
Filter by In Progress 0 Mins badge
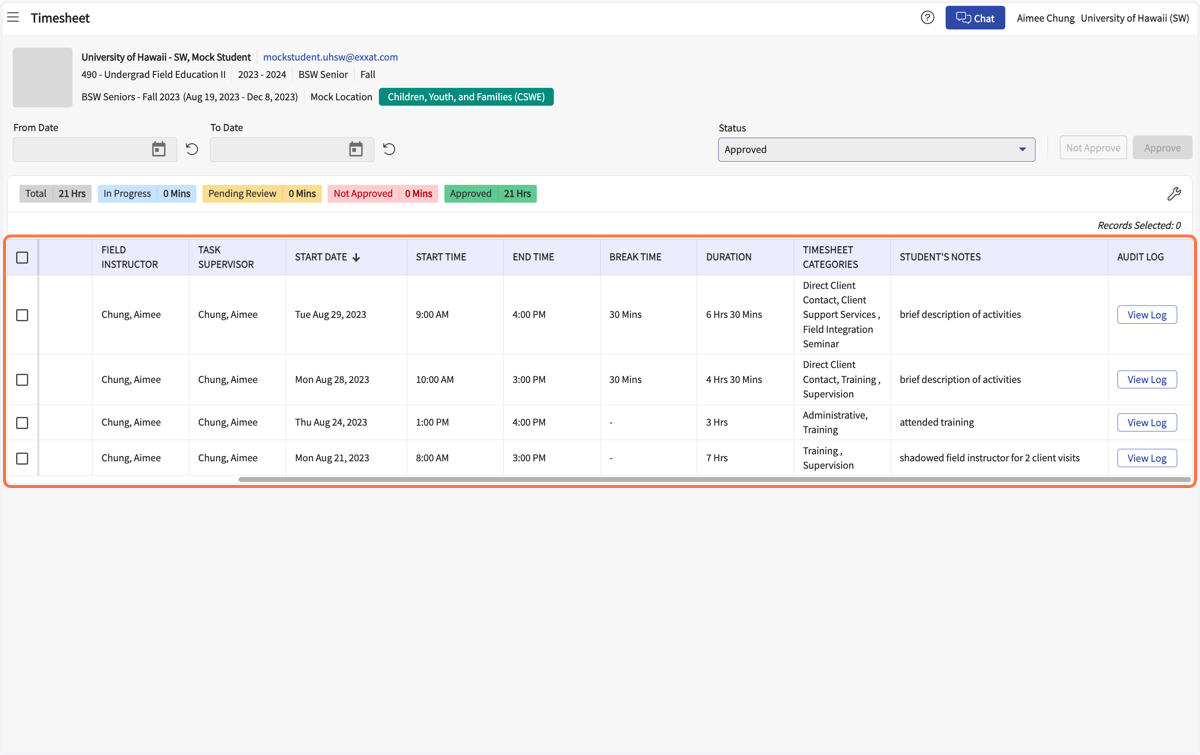click(147, 194)
